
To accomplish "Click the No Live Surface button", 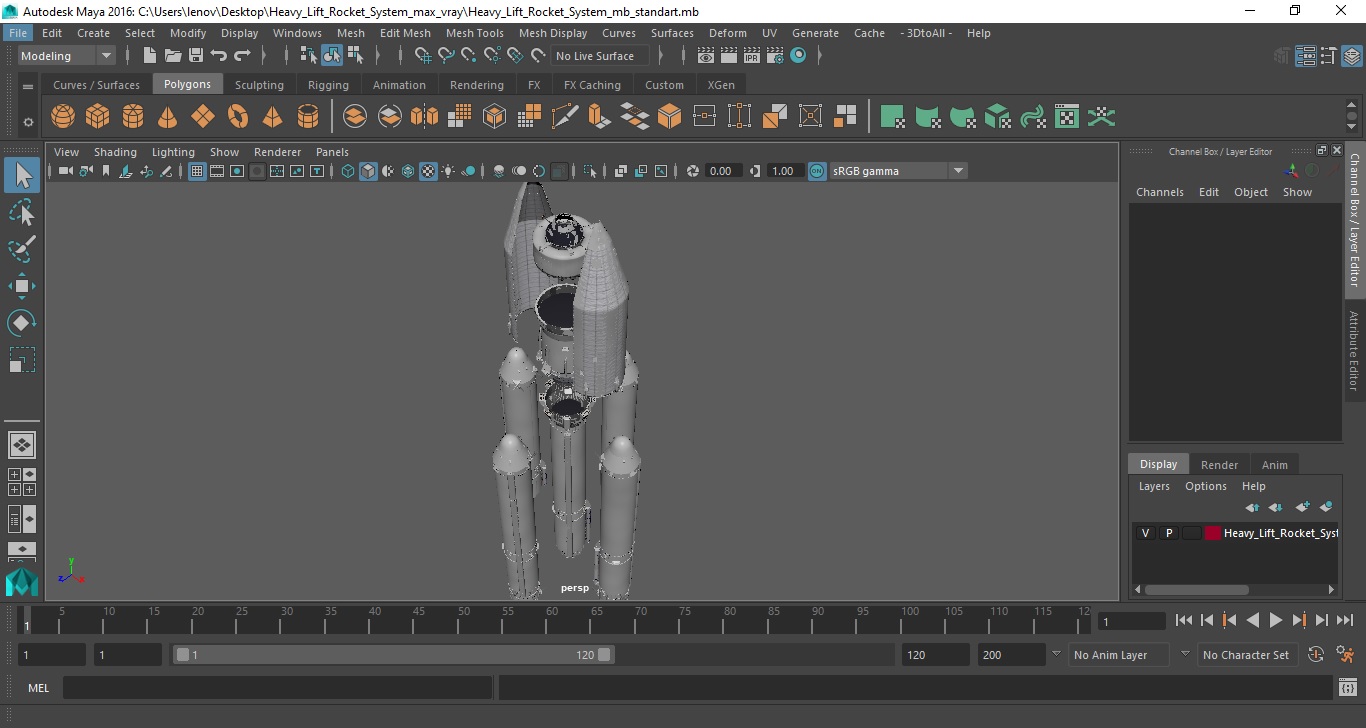I will click(595, 56).
